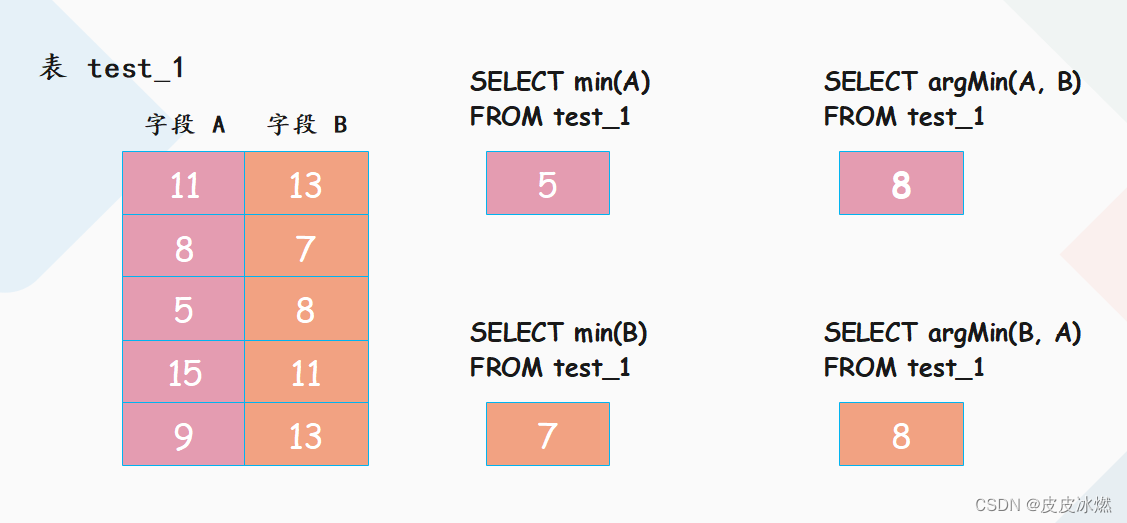
Task: Select the cell with 15 in column A
Action: point(183,371)
